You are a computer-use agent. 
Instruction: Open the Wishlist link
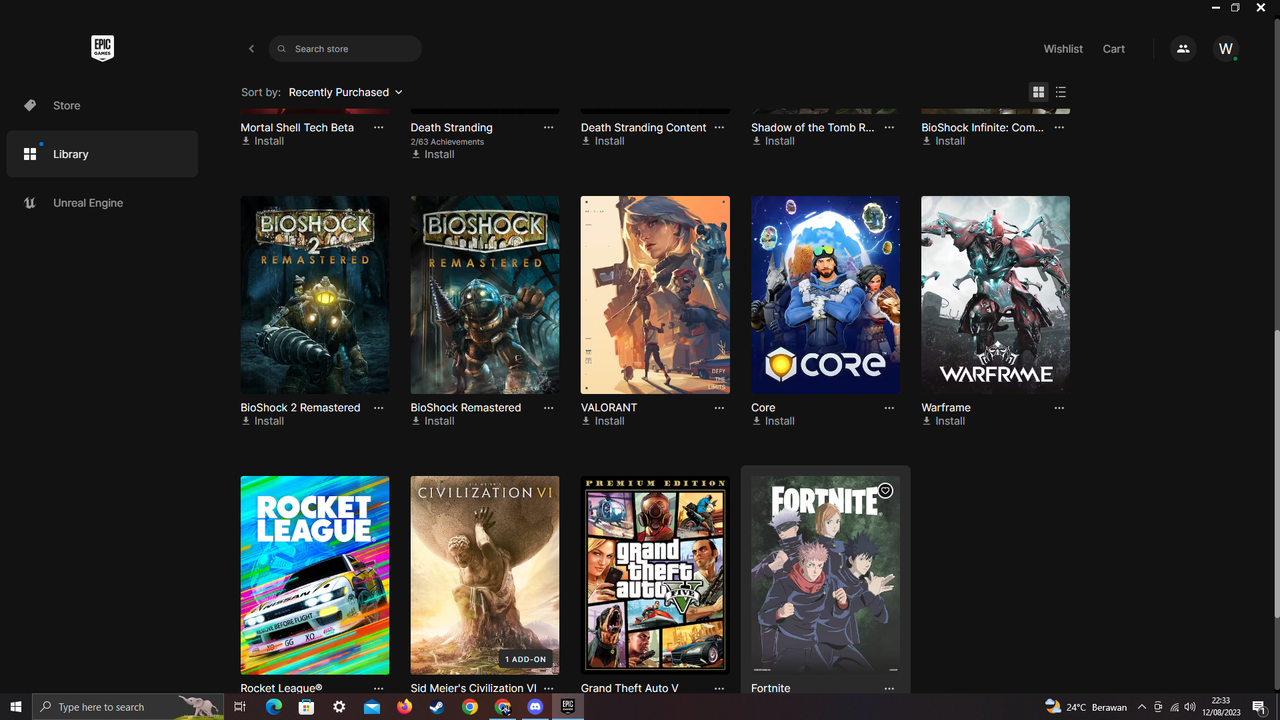1063,49
